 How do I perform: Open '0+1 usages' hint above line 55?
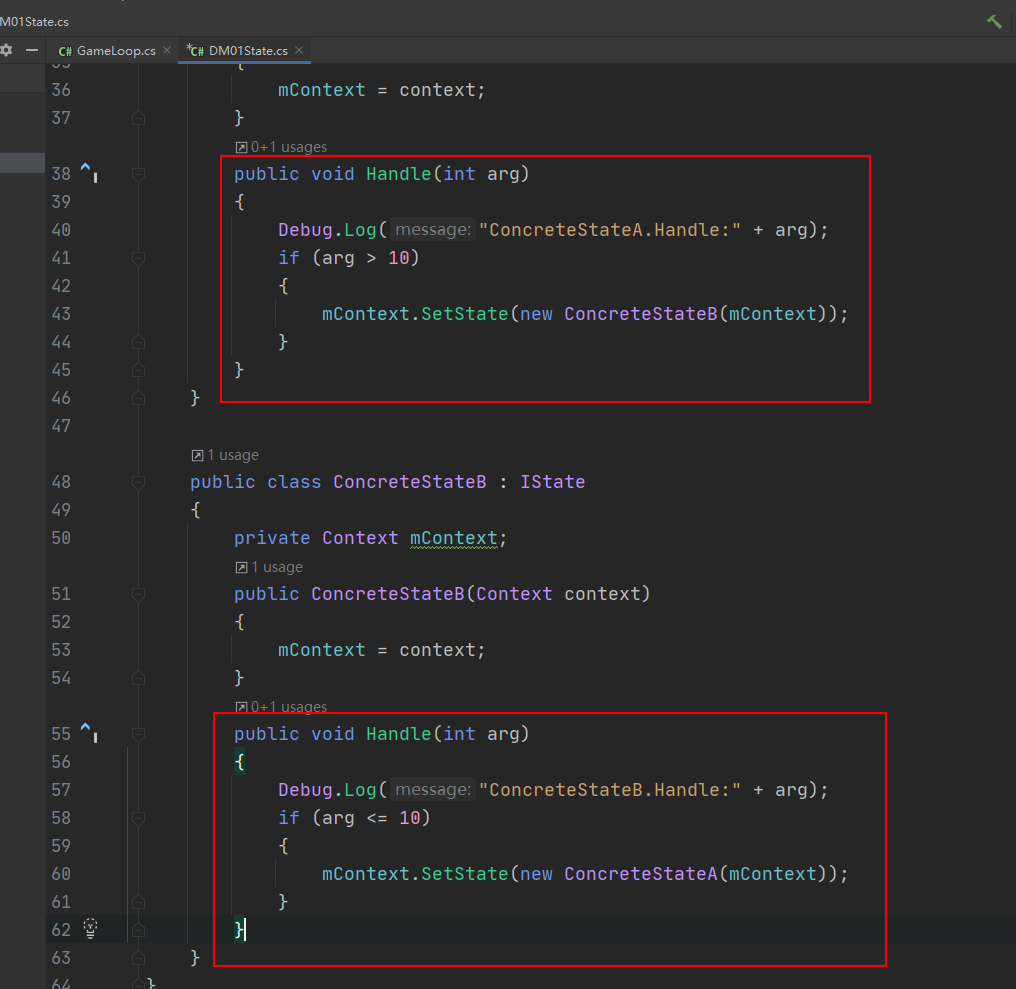click(281, 706)
